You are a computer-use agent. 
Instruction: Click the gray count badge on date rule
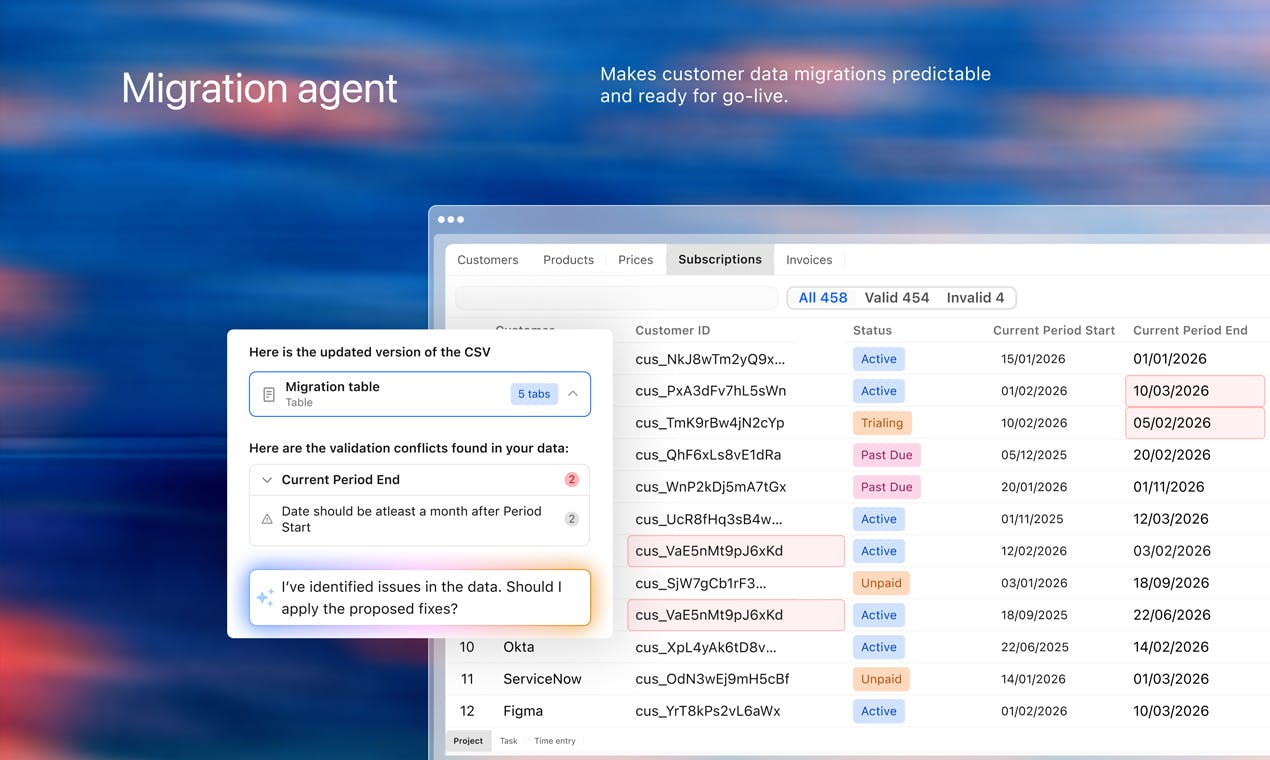(572, 519)
